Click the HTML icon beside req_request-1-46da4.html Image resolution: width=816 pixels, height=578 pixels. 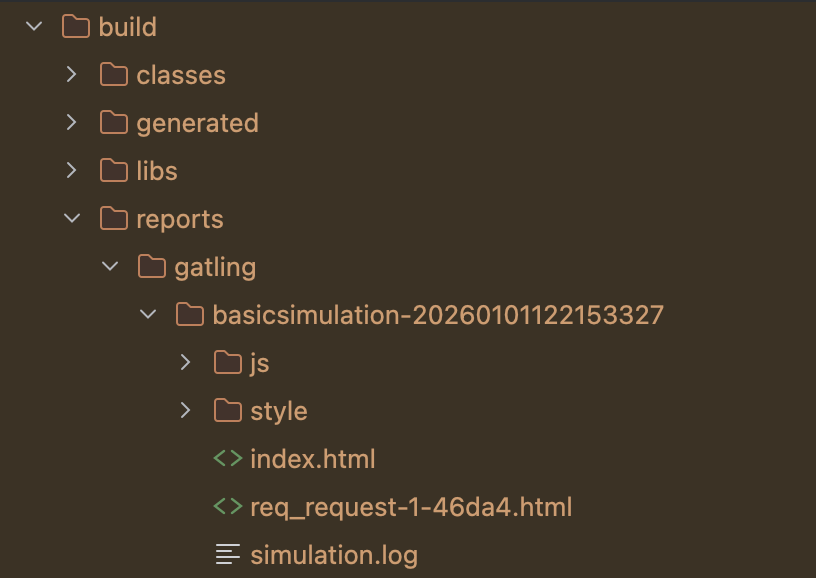coord(227,507)
